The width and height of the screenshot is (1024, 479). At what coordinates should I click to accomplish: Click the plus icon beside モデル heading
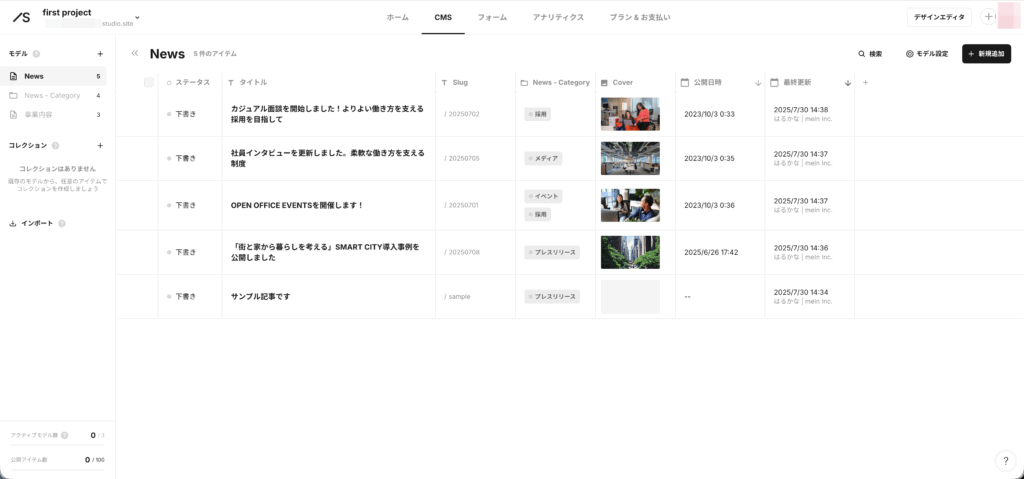99,54
